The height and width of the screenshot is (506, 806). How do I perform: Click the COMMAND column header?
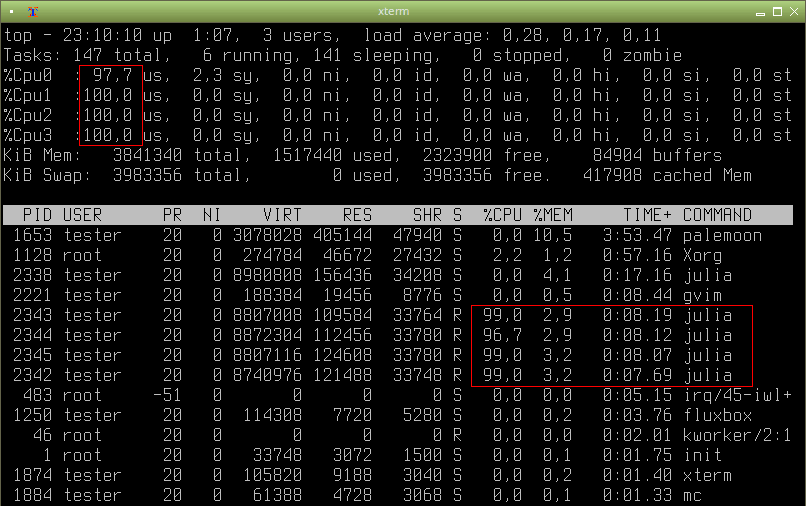(717, 215)
